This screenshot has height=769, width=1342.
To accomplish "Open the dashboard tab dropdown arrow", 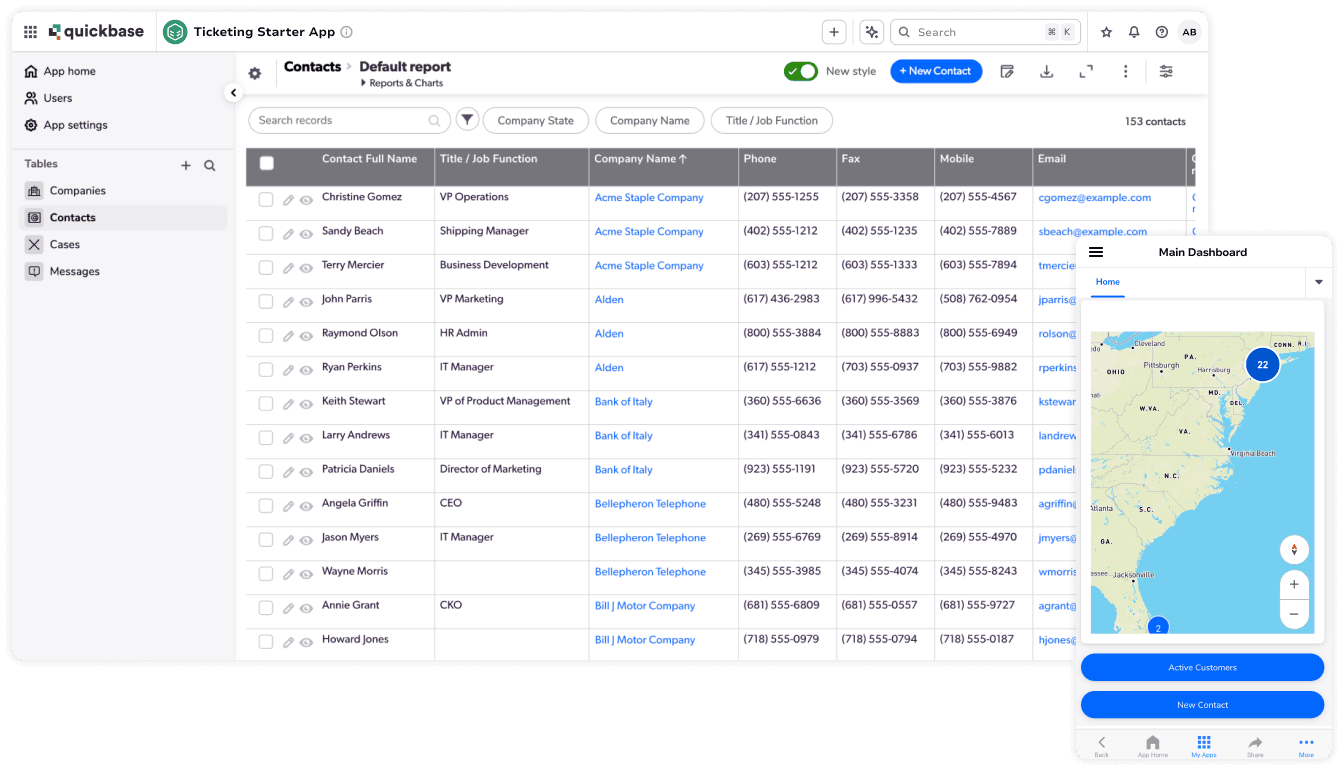I will pyautogui.click(x=1319, y=283).
